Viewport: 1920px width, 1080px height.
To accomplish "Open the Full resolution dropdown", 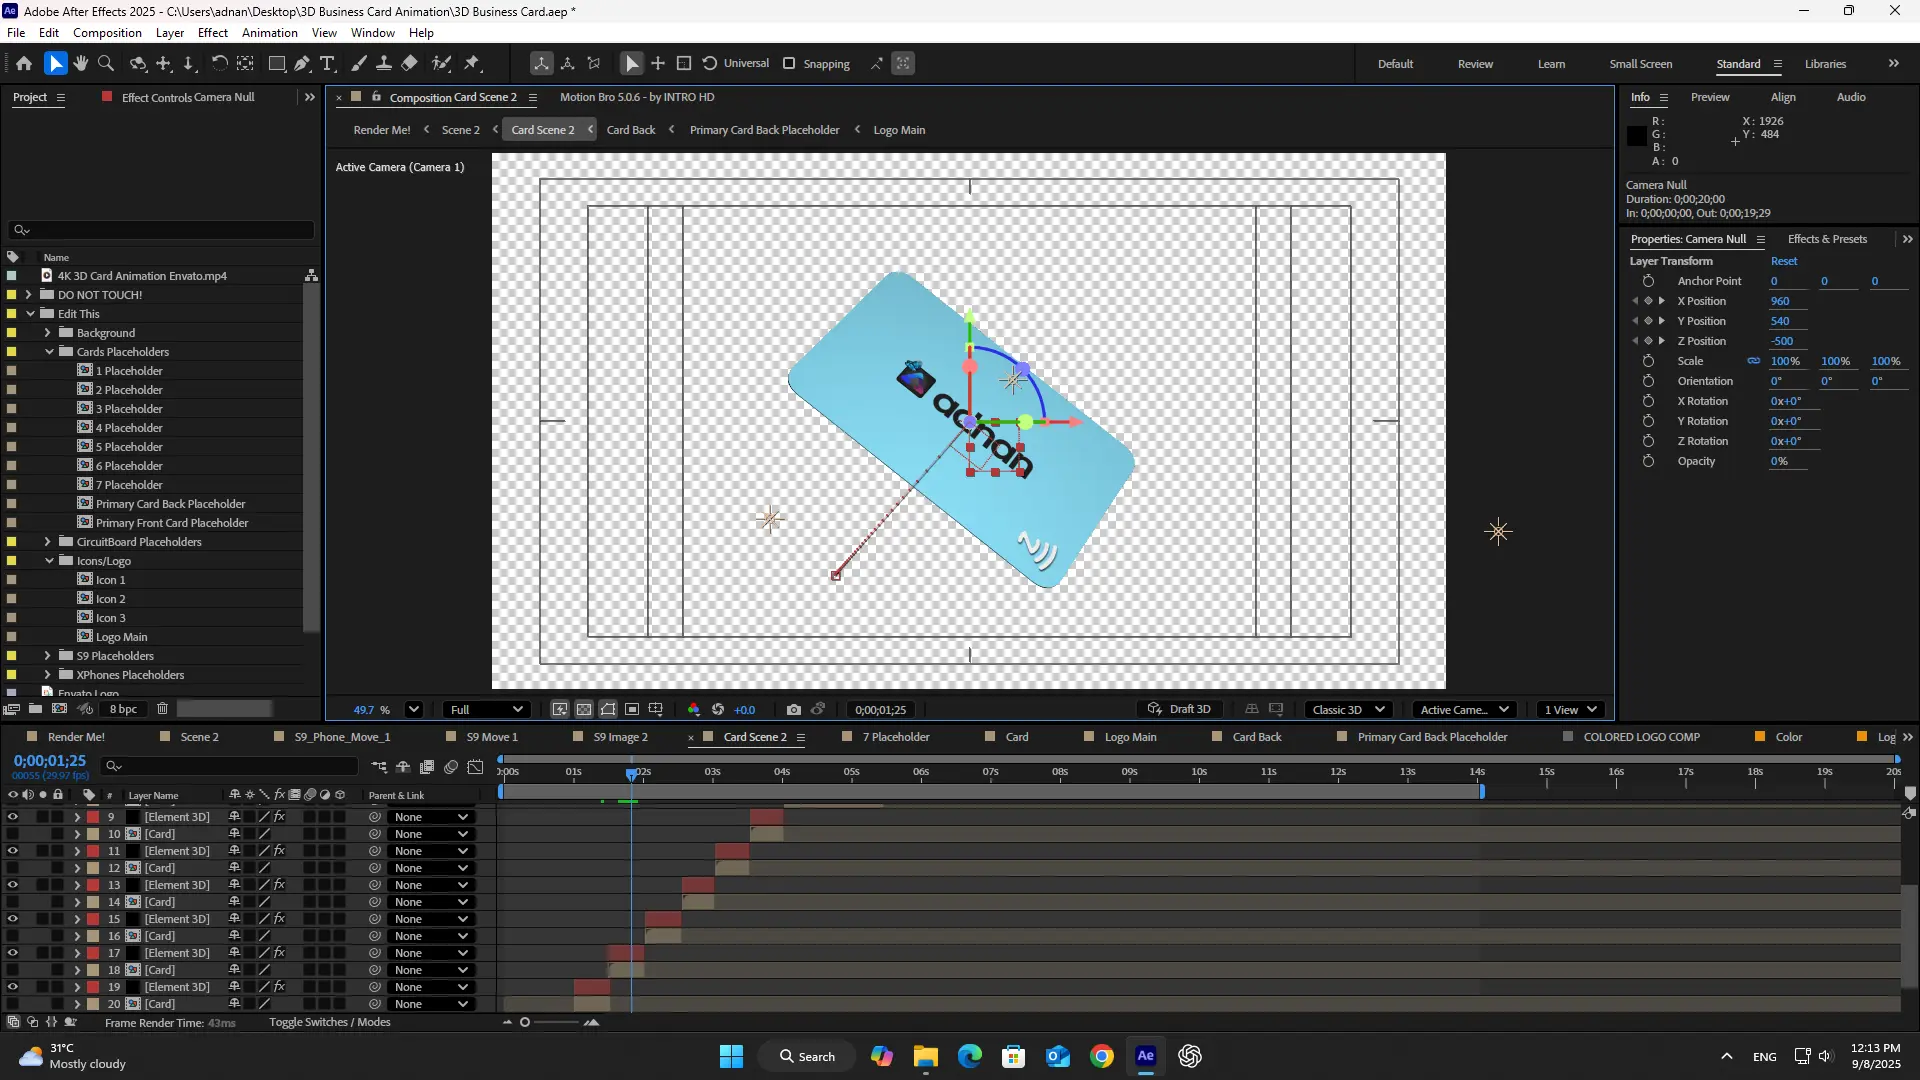I will click(x=486, y=709).
